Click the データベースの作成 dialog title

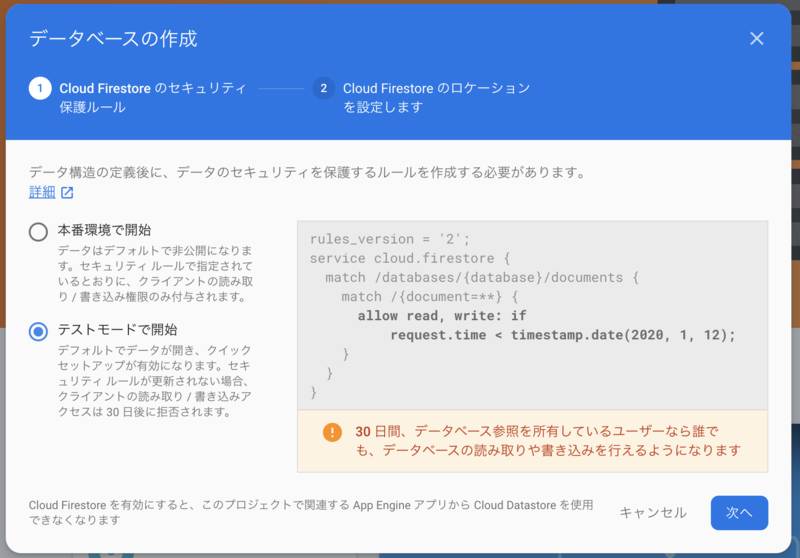coord(113,39)
